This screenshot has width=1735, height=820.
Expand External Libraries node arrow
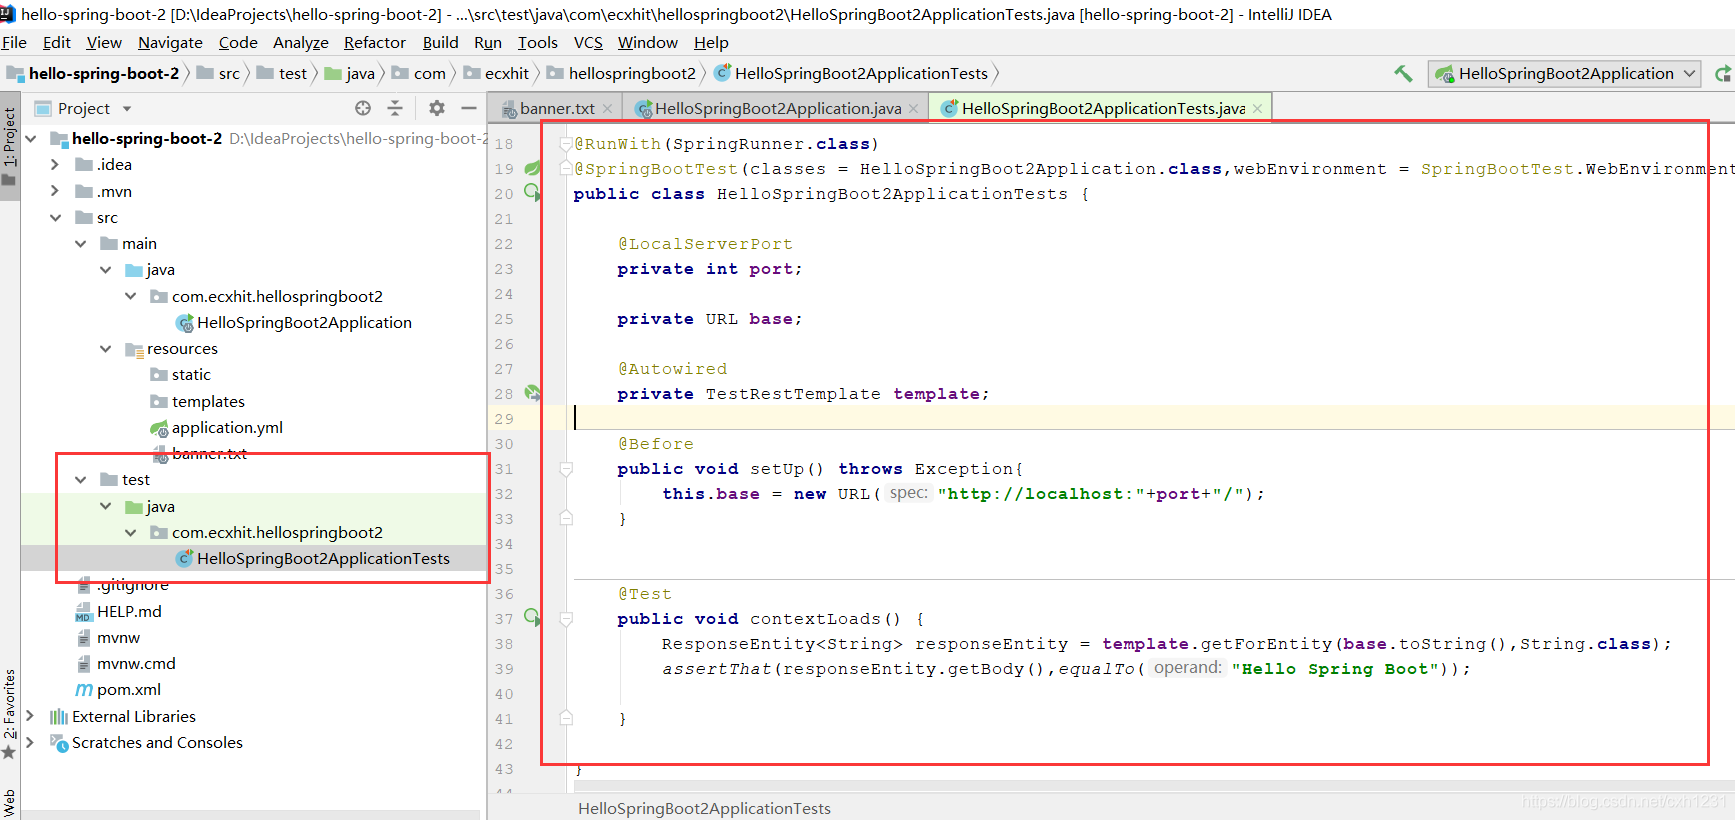[x=30, y=716]
